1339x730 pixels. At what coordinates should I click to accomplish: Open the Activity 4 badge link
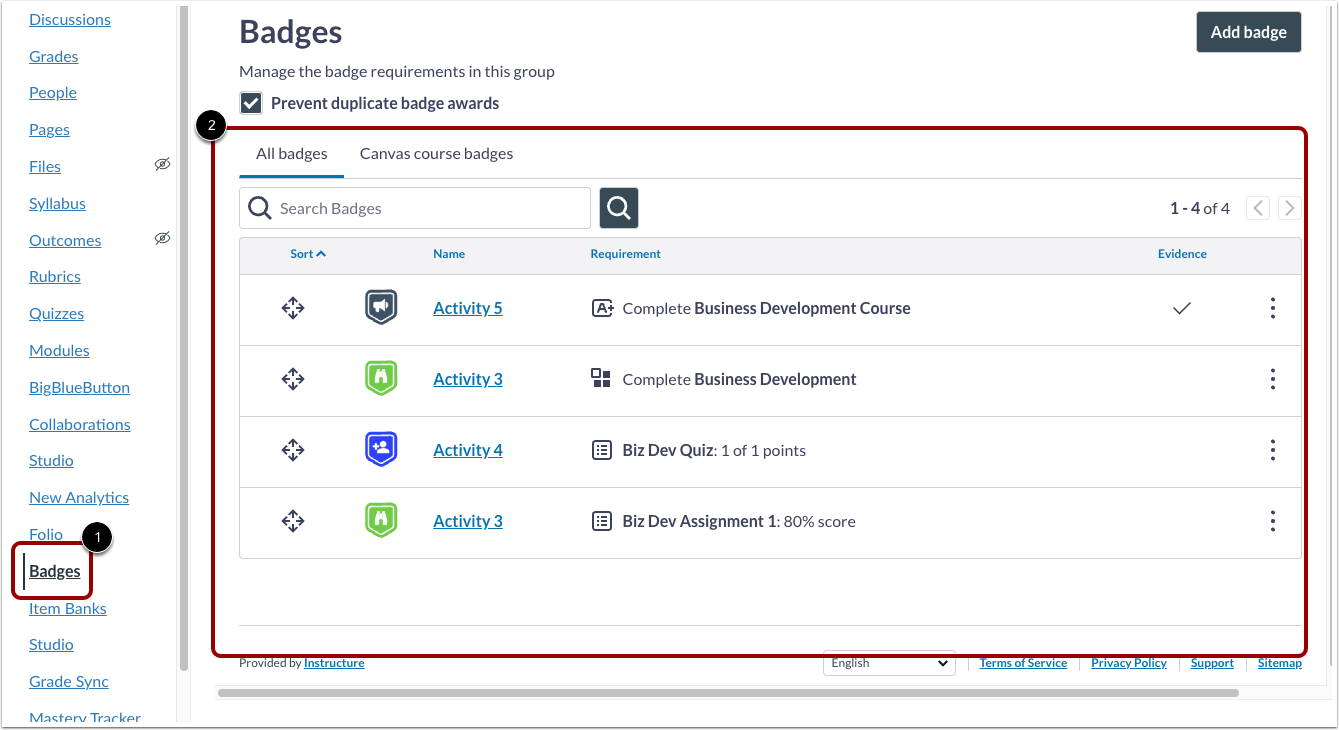(468, 450)
